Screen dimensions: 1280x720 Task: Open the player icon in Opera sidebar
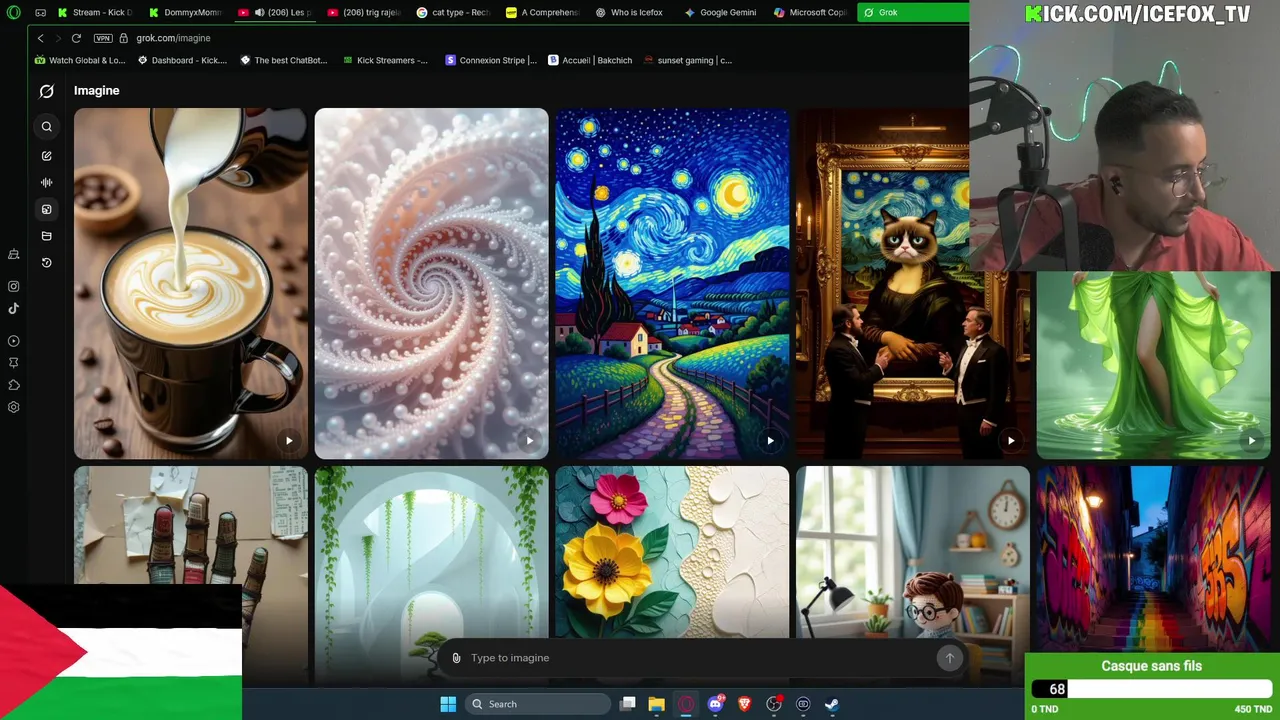click(13, 341)
